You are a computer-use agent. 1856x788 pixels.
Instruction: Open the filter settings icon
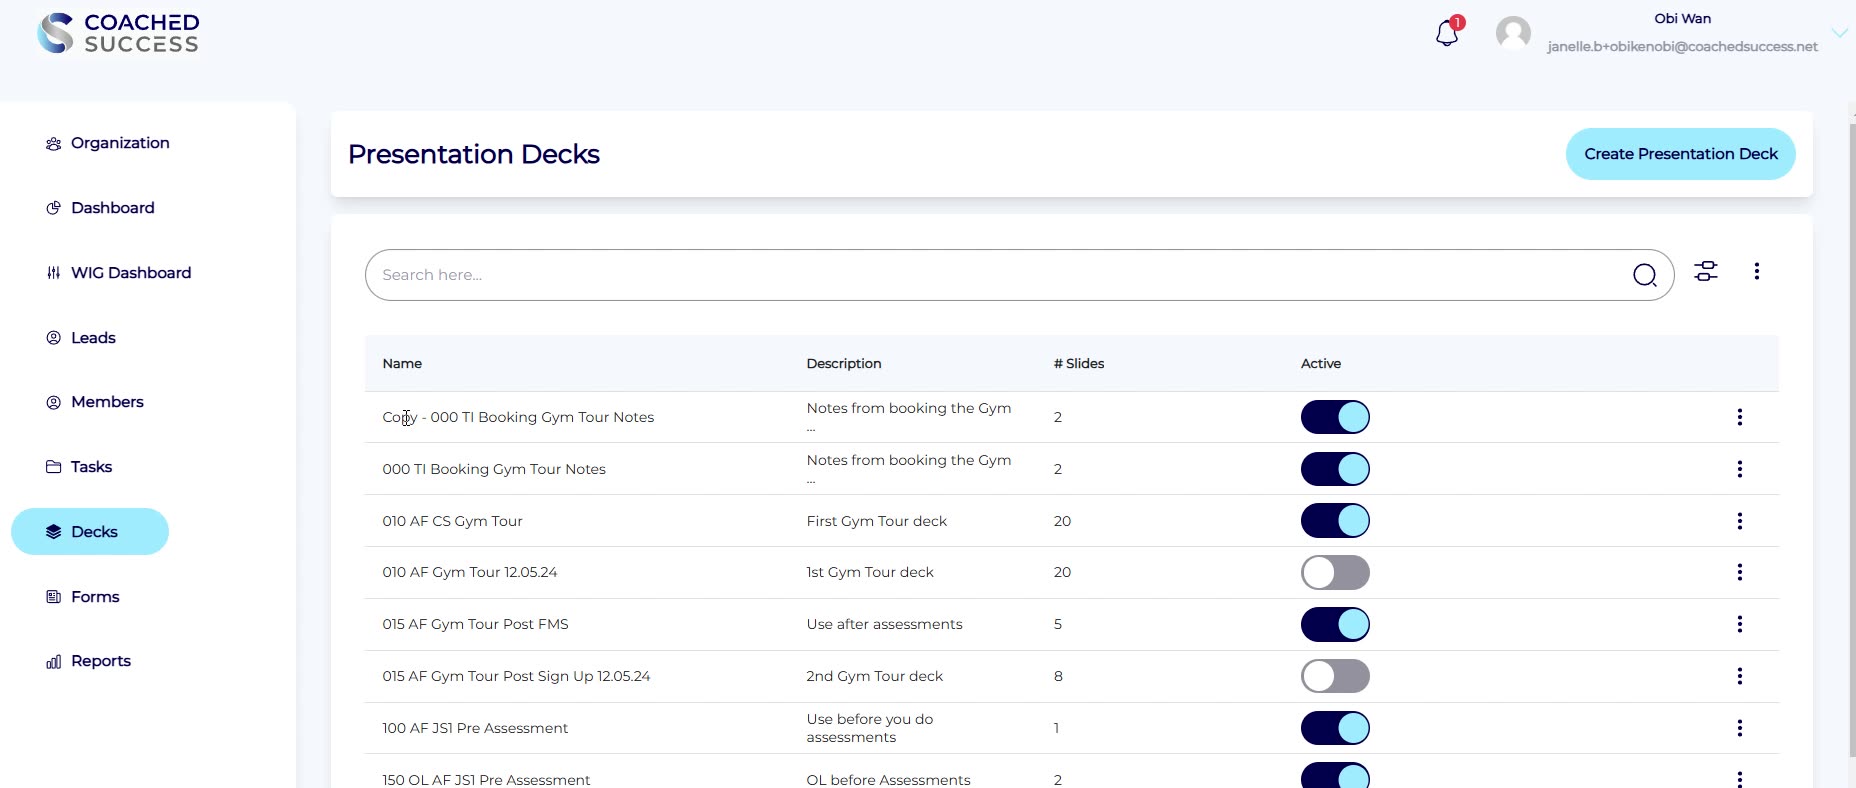1706,271
